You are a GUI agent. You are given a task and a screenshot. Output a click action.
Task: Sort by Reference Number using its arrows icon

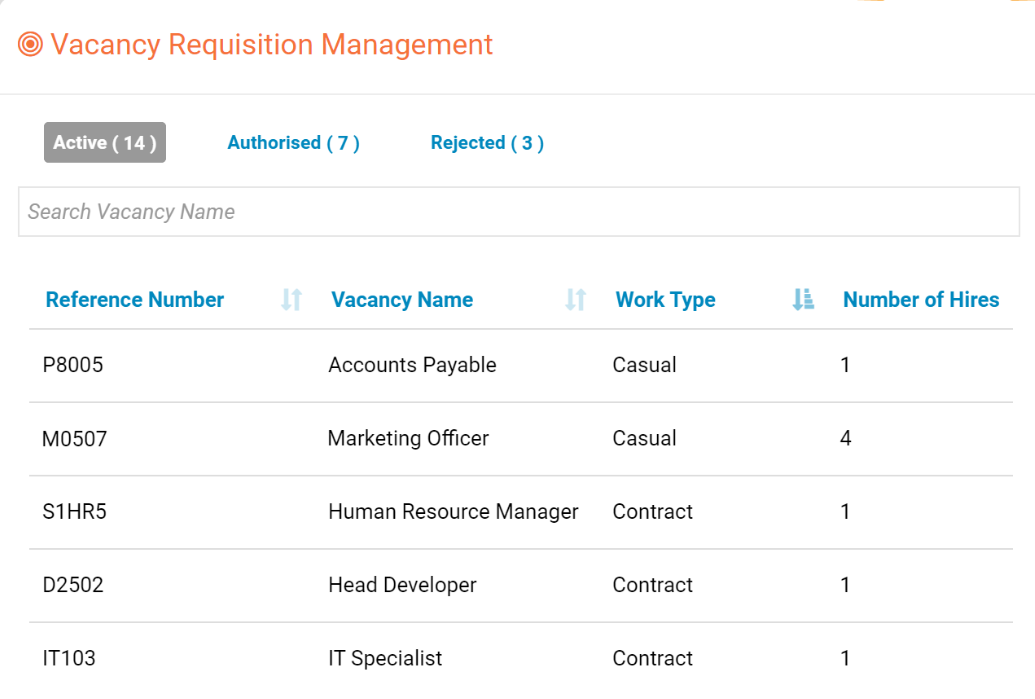pyautogui.click(x=291, y=299)
